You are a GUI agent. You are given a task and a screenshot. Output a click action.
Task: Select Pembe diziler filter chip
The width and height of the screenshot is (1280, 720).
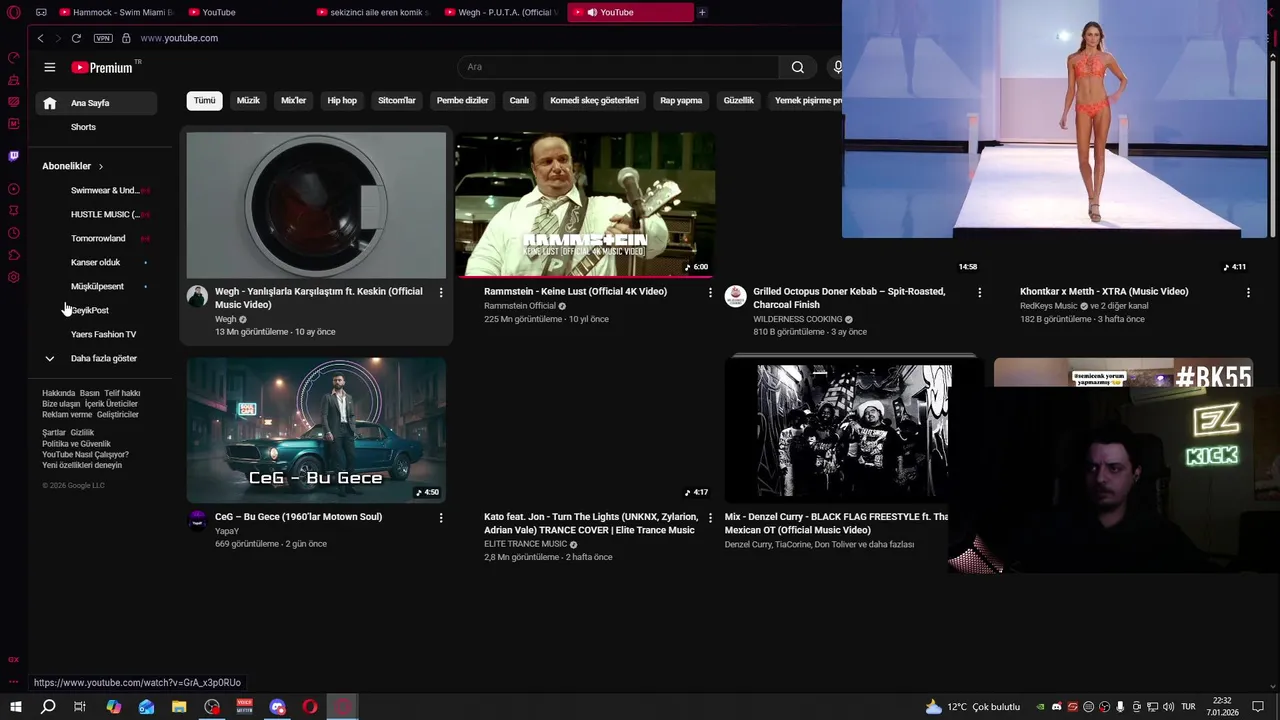tap(463, 100)
